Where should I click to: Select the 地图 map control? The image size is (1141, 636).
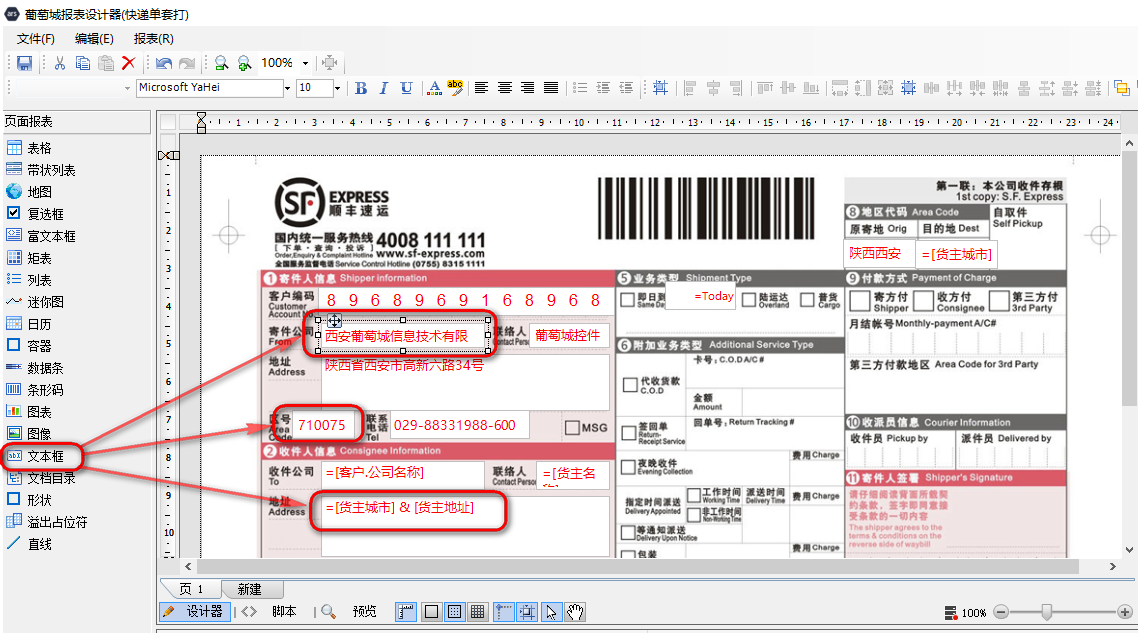click(x=30, y=192)
